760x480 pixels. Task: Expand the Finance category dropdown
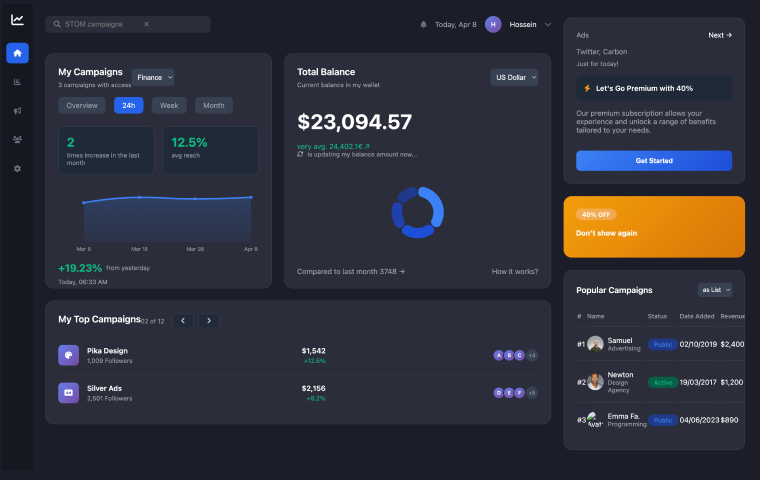pos(153,77)
